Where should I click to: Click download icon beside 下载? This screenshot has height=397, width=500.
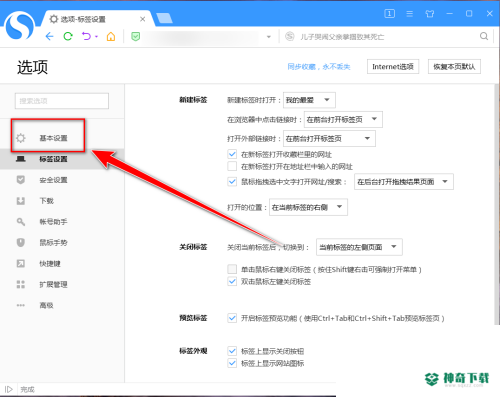coord(21,201)
